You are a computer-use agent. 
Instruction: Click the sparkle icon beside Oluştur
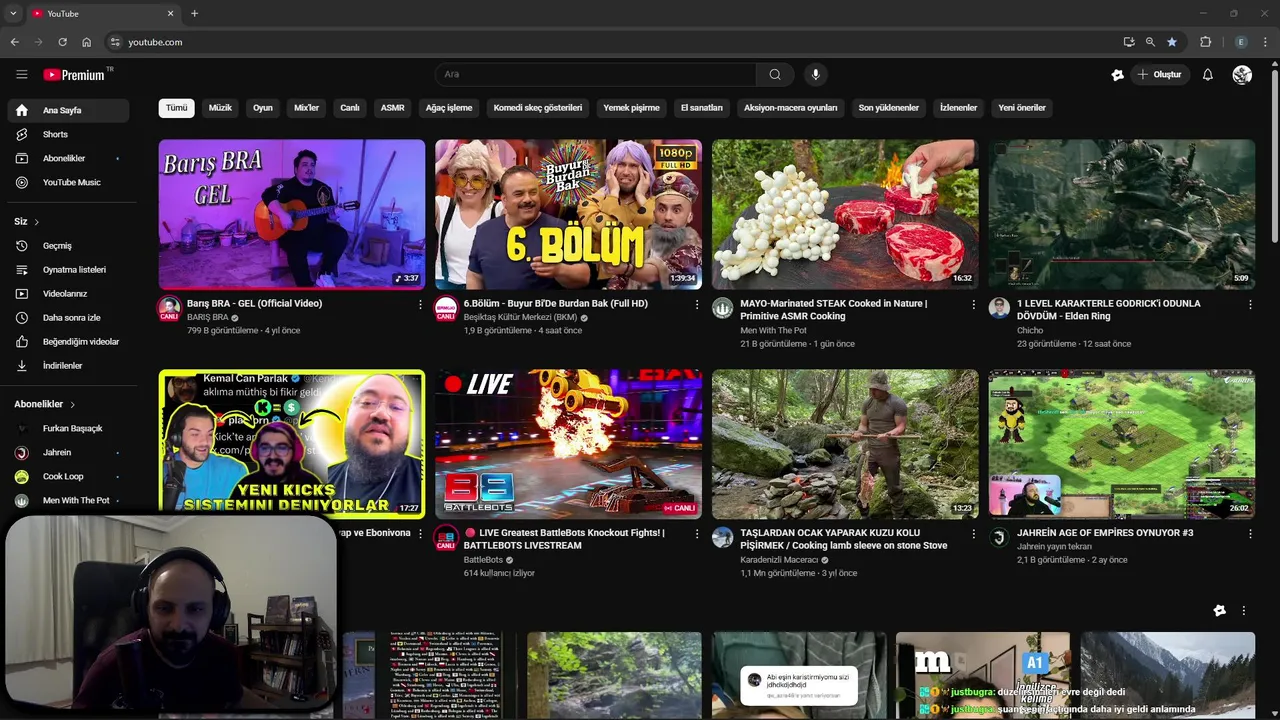tap(1117, 74)
